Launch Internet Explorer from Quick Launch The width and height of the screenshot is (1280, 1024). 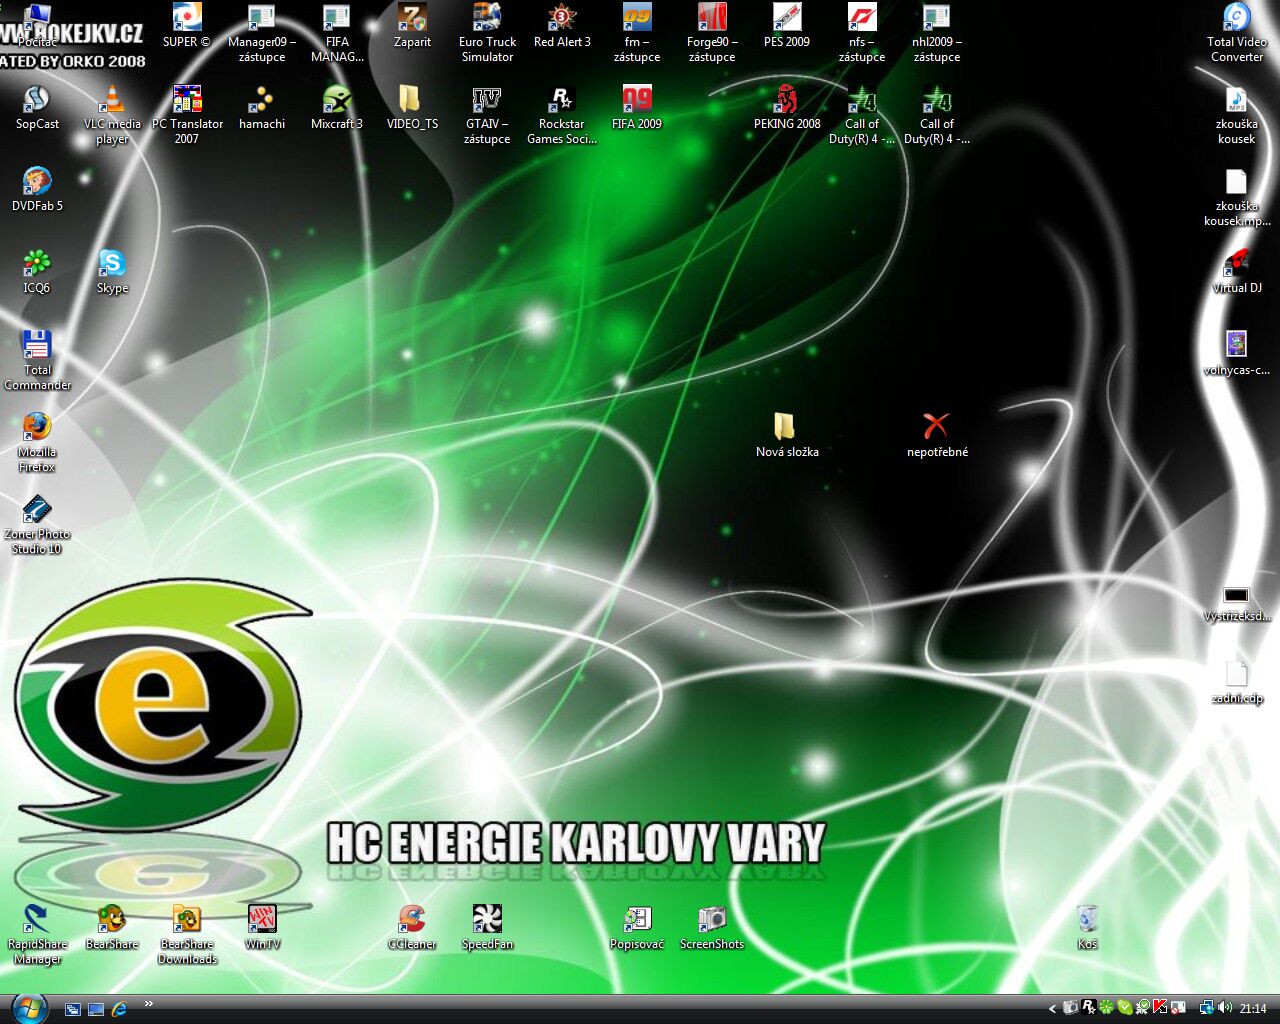tap(120, 1009)
